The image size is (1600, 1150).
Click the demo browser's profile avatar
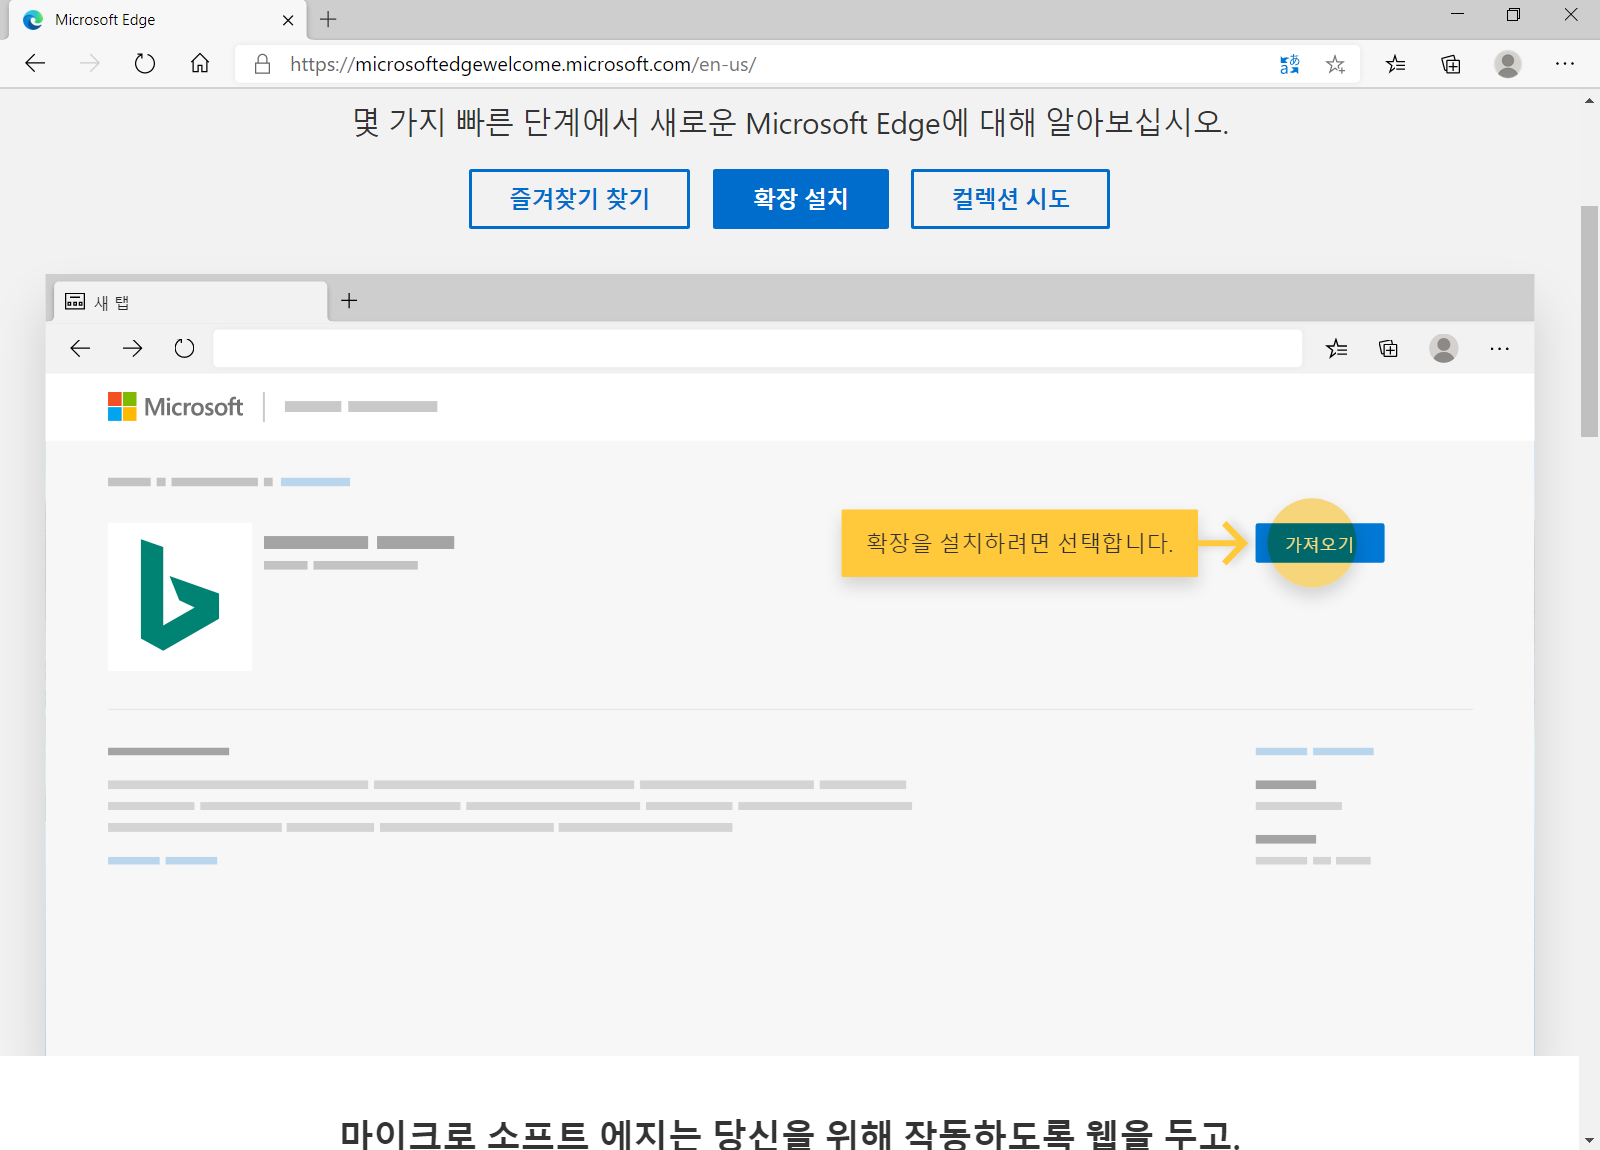pos(1444,348)
